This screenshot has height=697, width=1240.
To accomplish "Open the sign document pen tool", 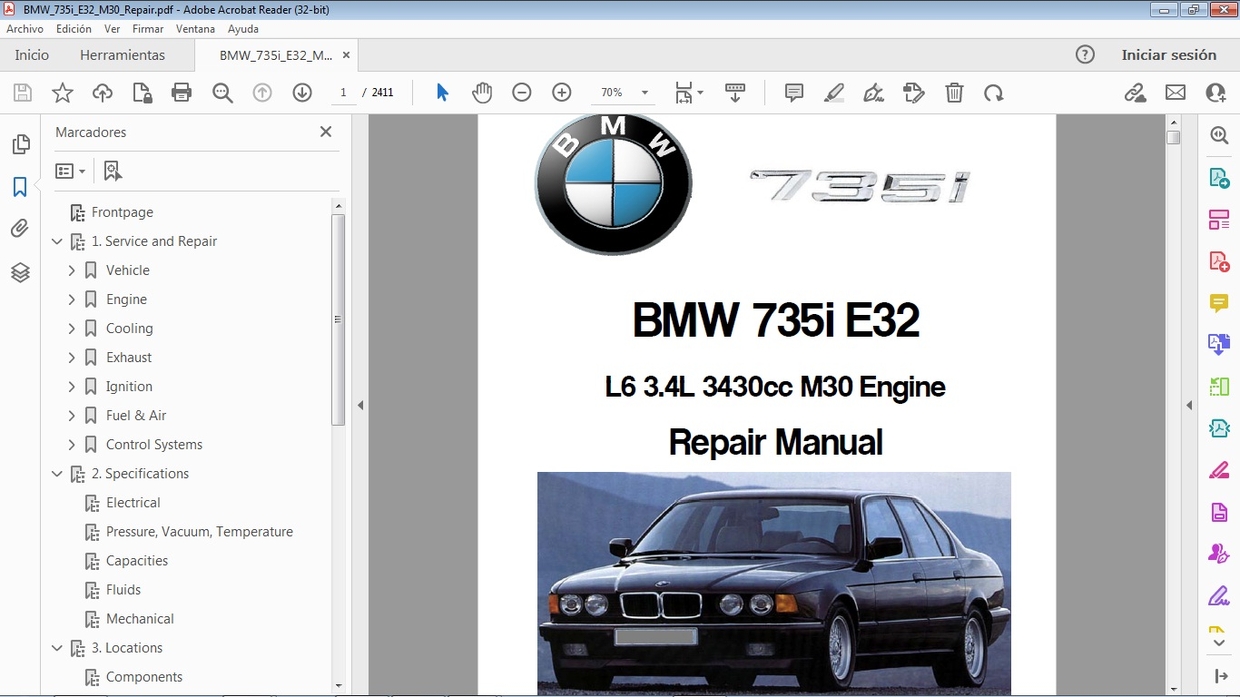I will click(x=873, y=93).
